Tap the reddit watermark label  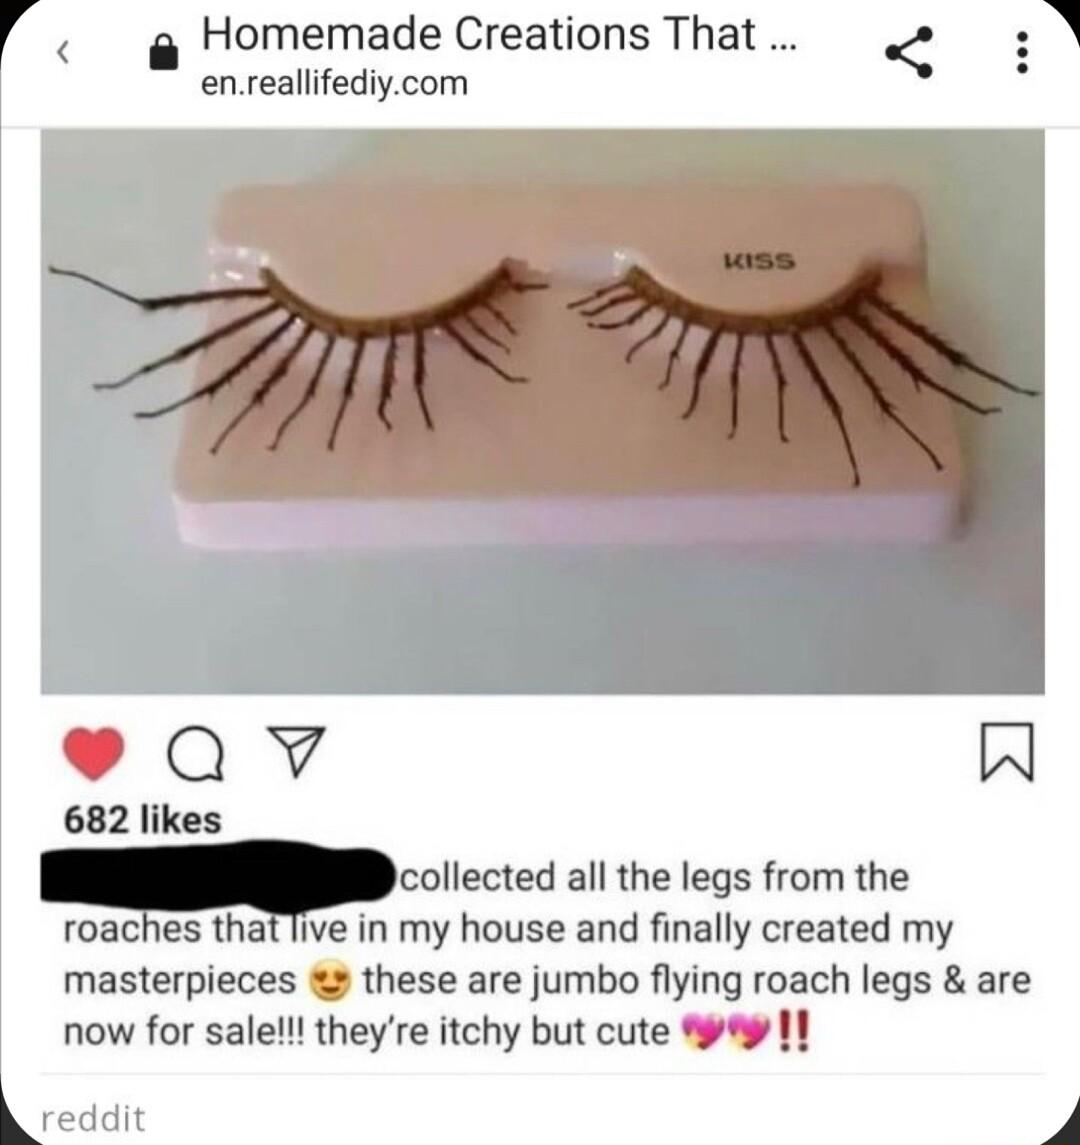93,1117
